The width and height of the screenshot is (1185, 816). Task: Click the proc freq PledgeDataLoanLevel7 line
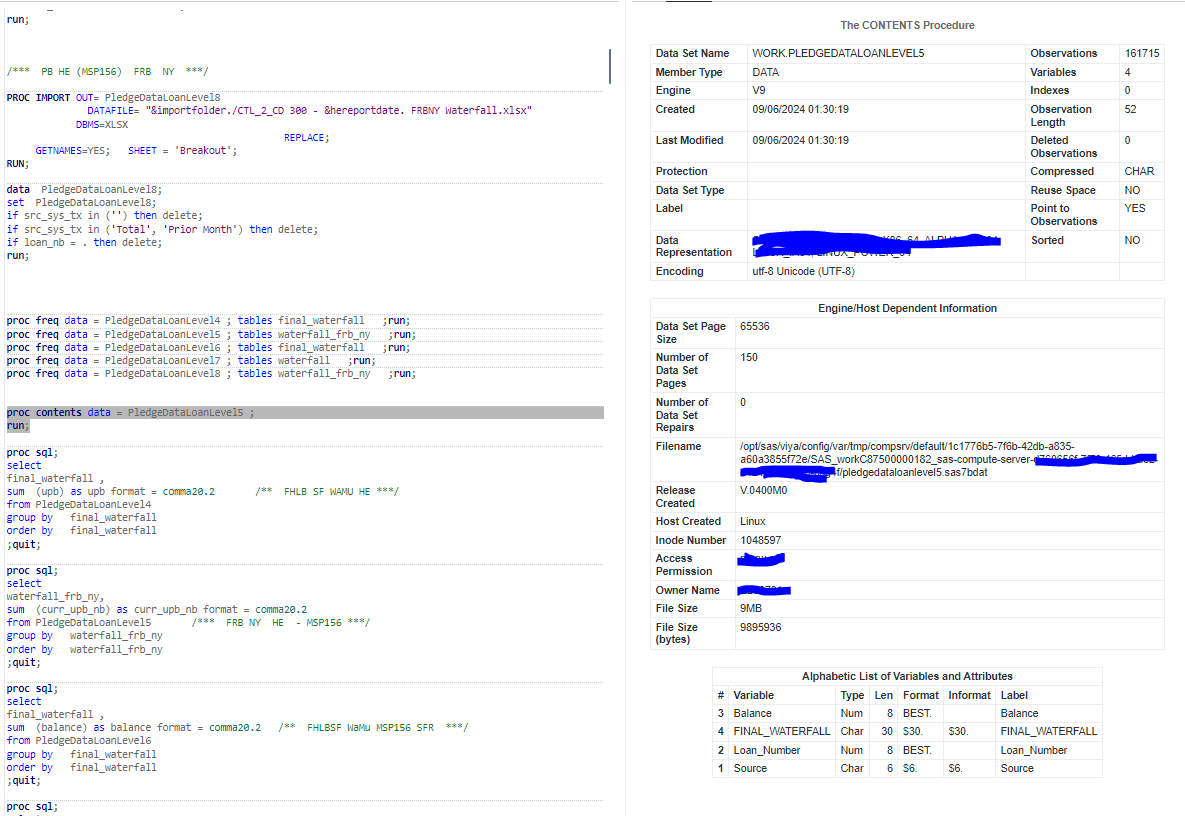pos(190,360)
